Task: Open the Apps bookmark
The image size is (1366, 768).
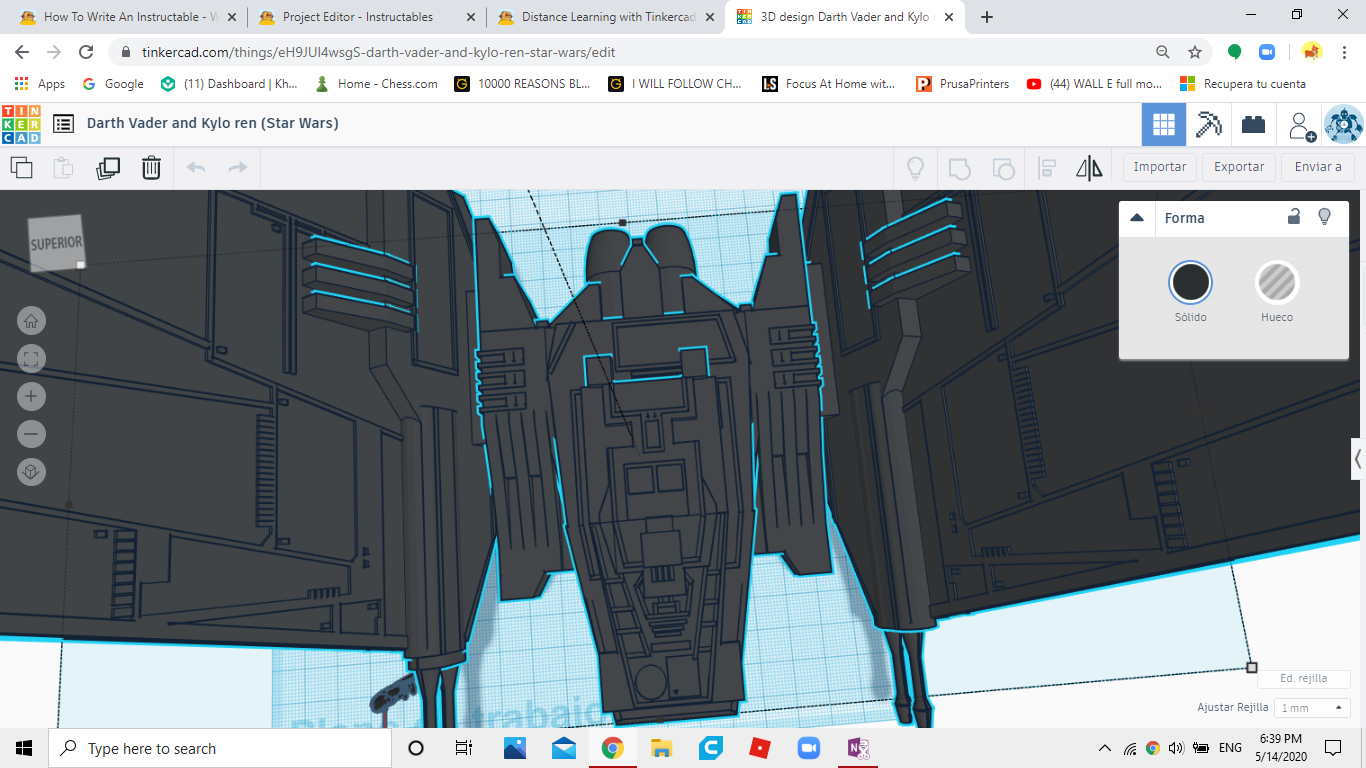Action: (x=40, y=84)
